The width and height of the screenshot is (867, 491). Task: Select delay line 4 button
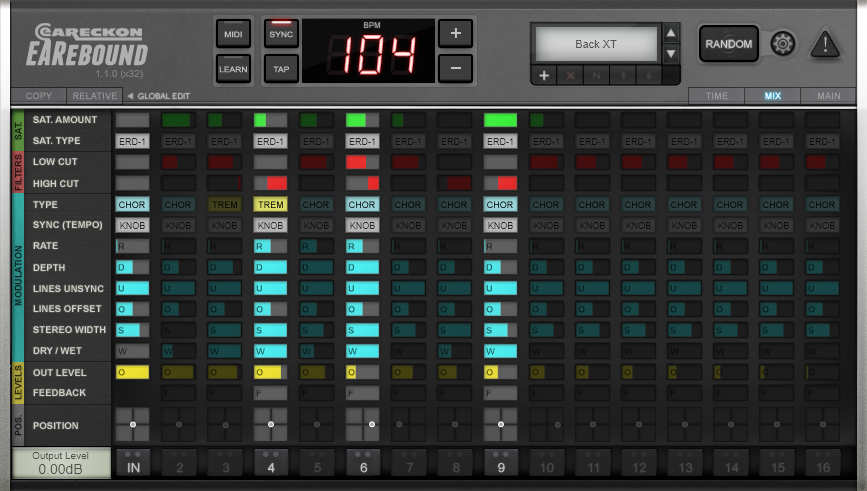click(x=271, y=463)
